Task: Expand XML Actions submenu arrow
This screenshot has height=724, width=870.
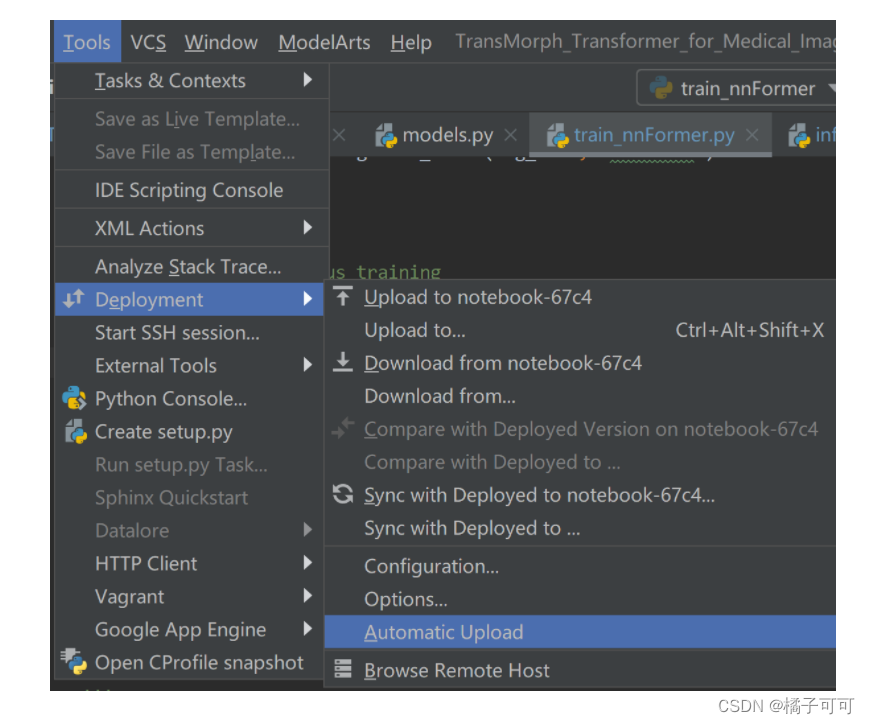Action: pyautogui.click(x=307, y=227)
